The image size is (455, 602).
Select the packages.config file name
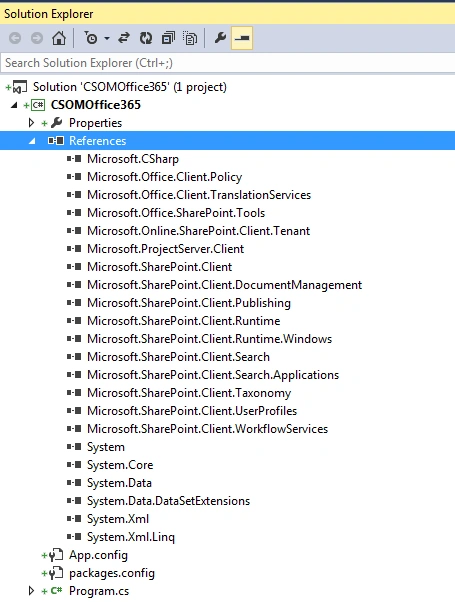click(x=112, y=573)
